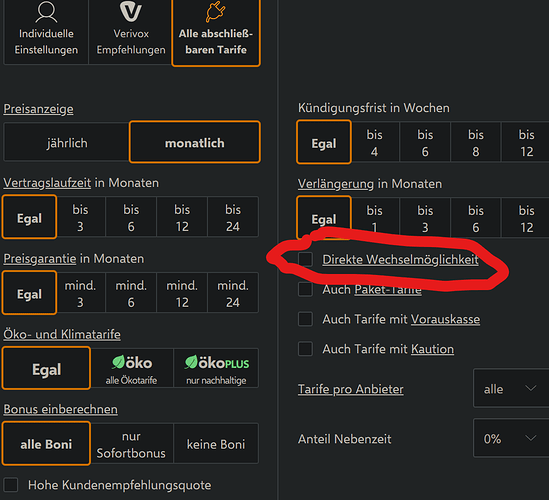
Task: Select Kündigungsfrist bis 6 weeks
Action: tap(425, 142)
